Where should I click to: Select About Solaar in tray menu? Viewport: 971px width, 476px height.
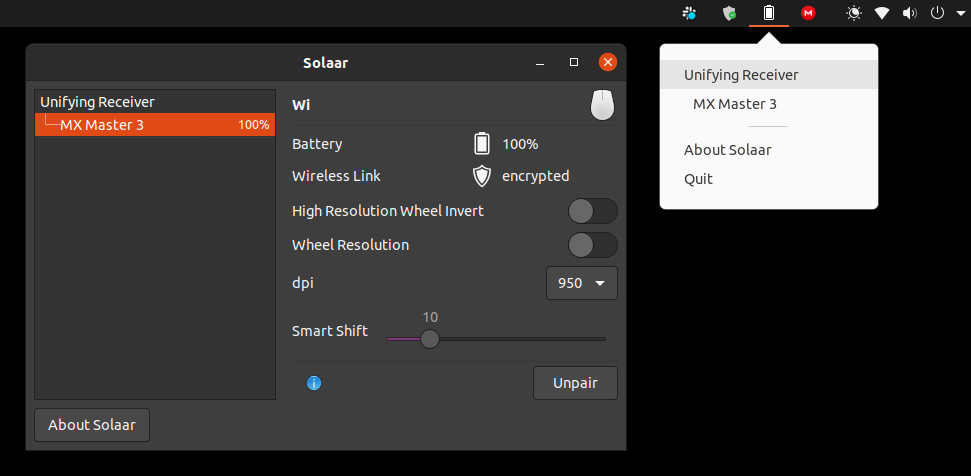[769, 150]
